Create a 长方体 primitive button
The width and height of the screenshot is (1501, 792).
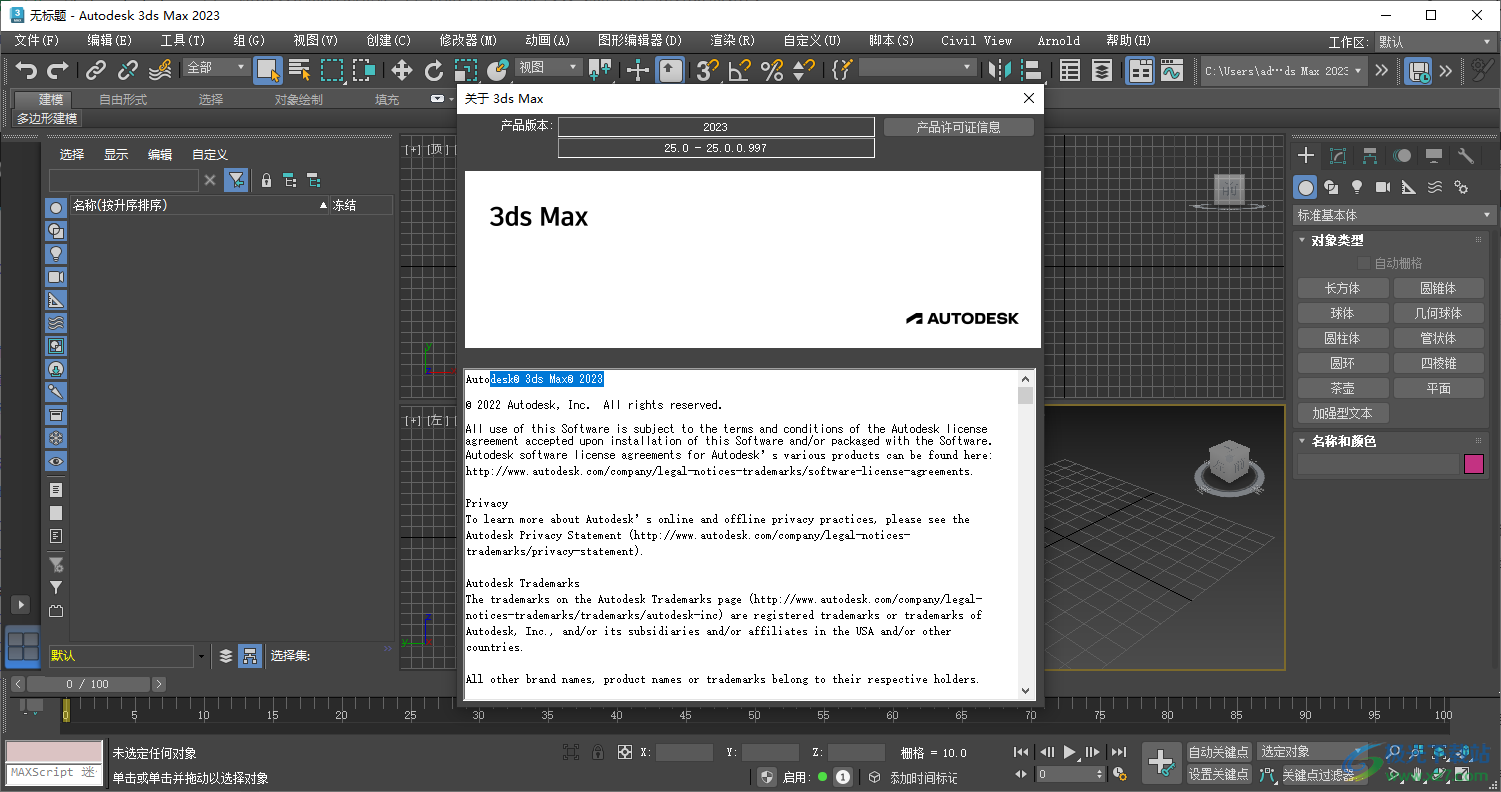pyautogui.click(x=1343, y=288)
